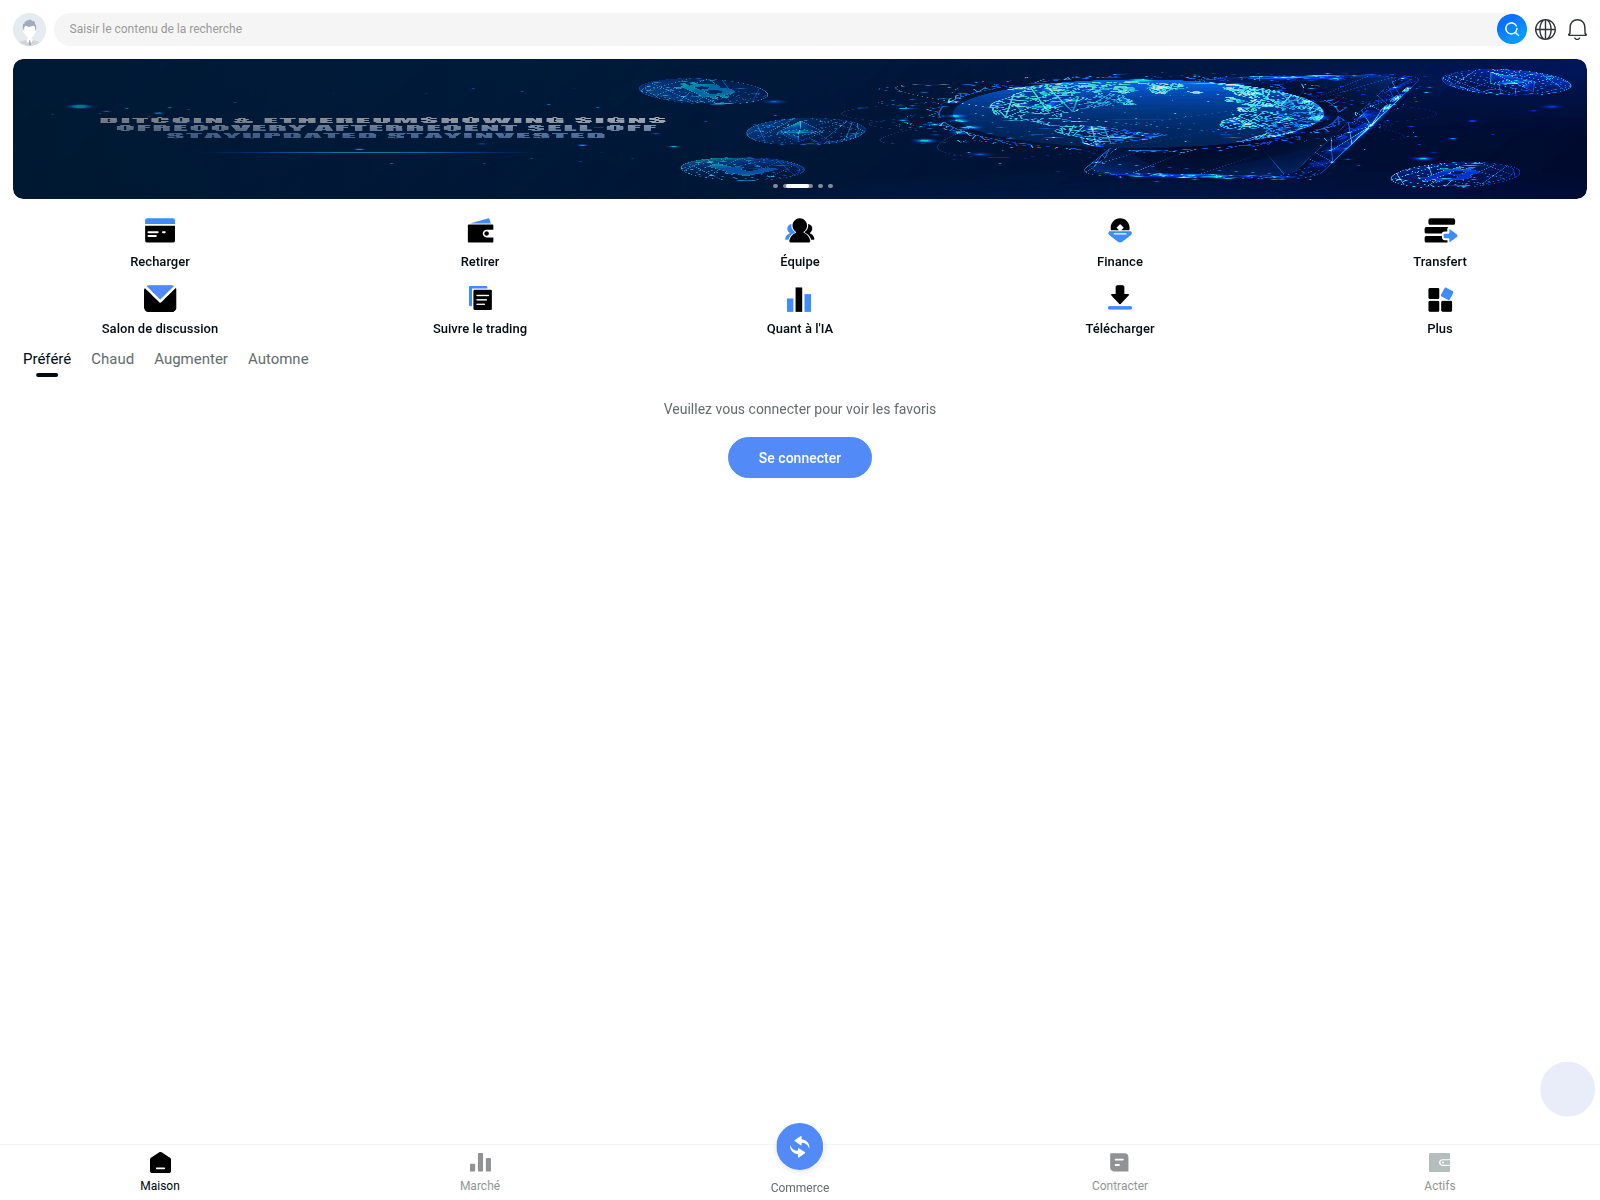Image resolution: width=1600 pixels, height=1200 pixels.
Task: Go to Maison in bottom navigation
Action: pos(160,1172)
